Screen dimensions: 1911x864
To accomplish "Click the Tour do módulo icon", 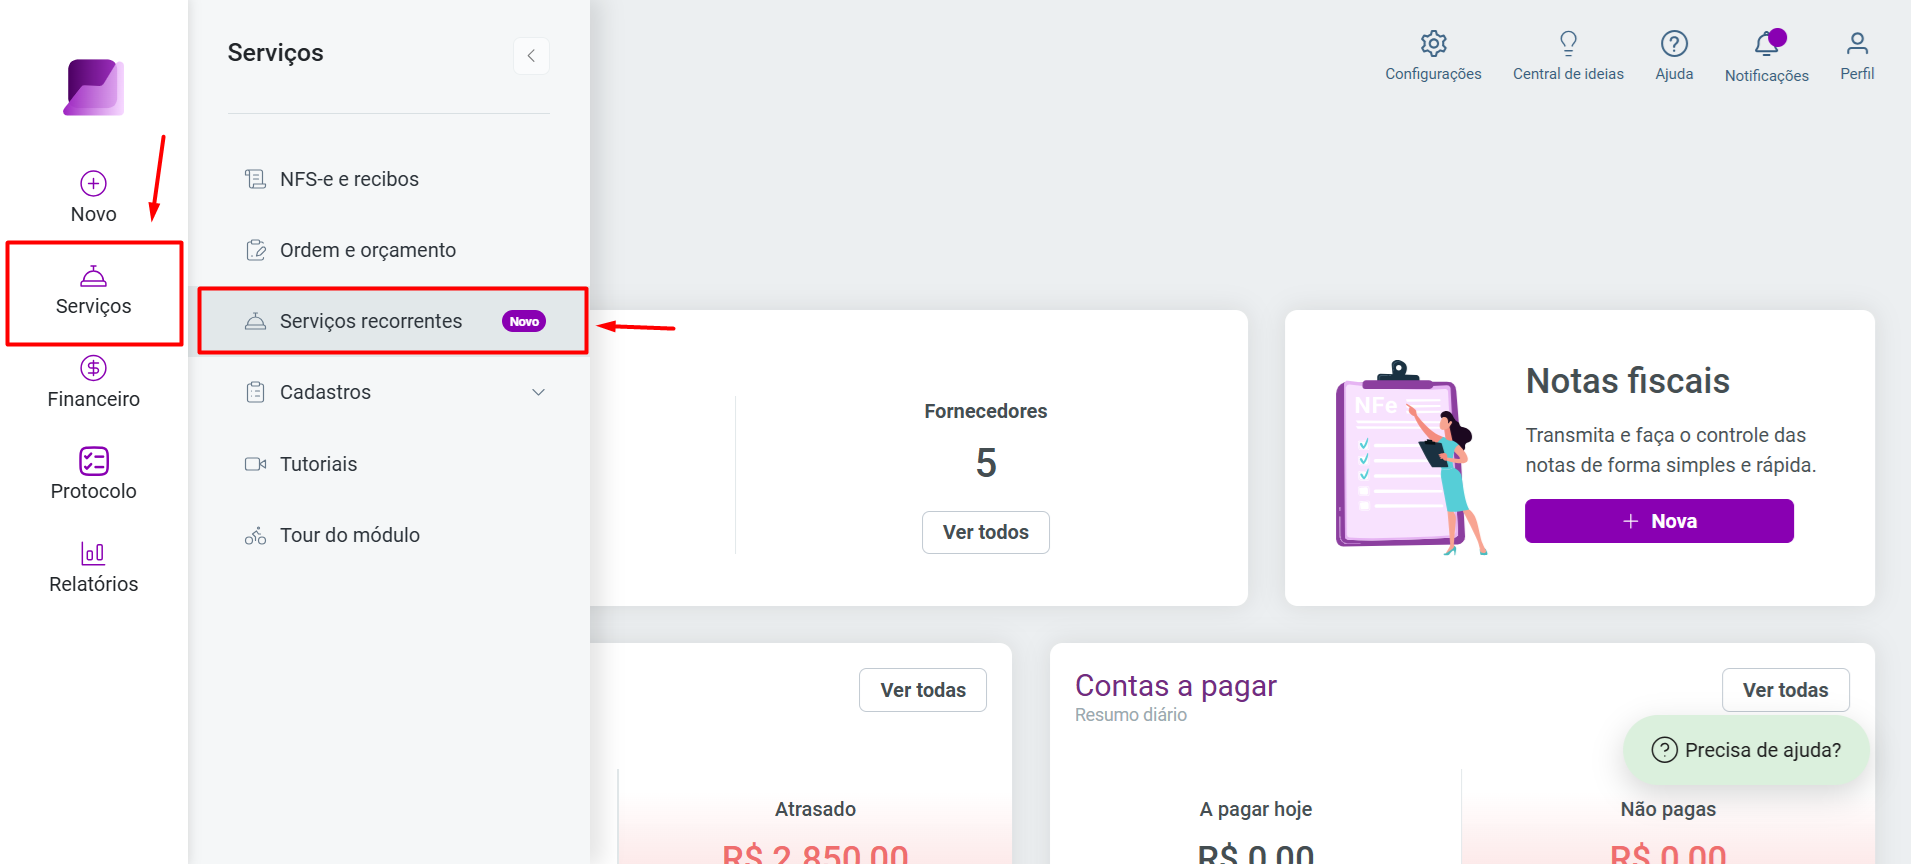I will (x=256, y=535).
